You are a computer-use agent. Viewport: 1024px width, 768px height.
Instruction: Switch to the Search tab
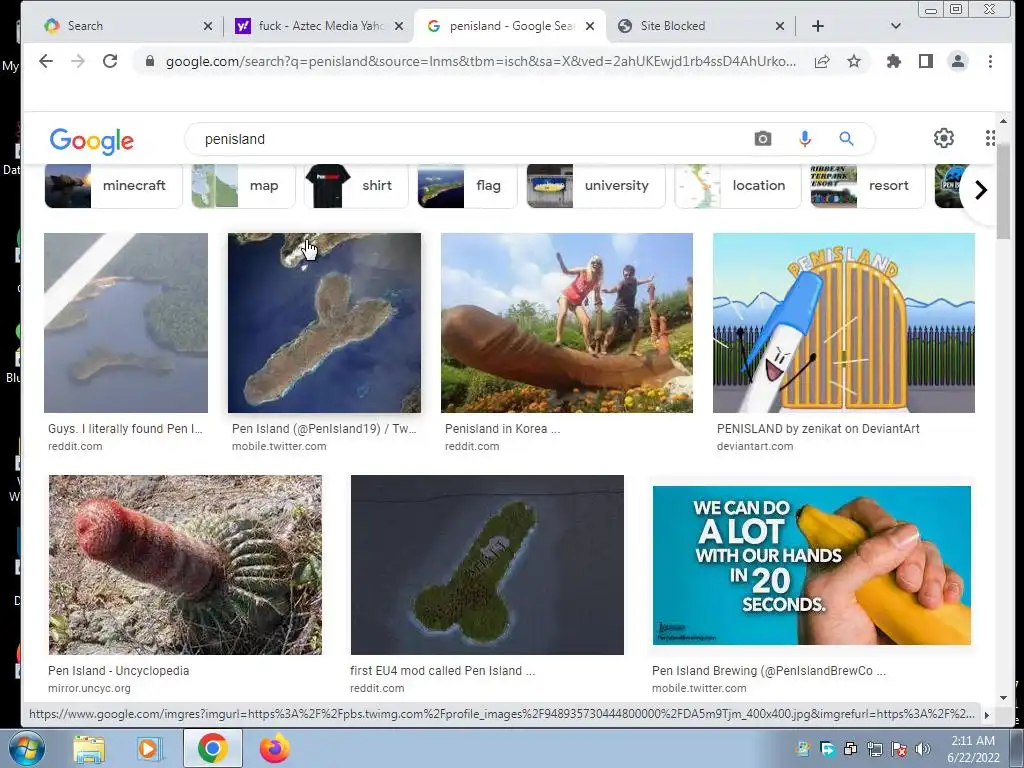click(x=123, y=26)
